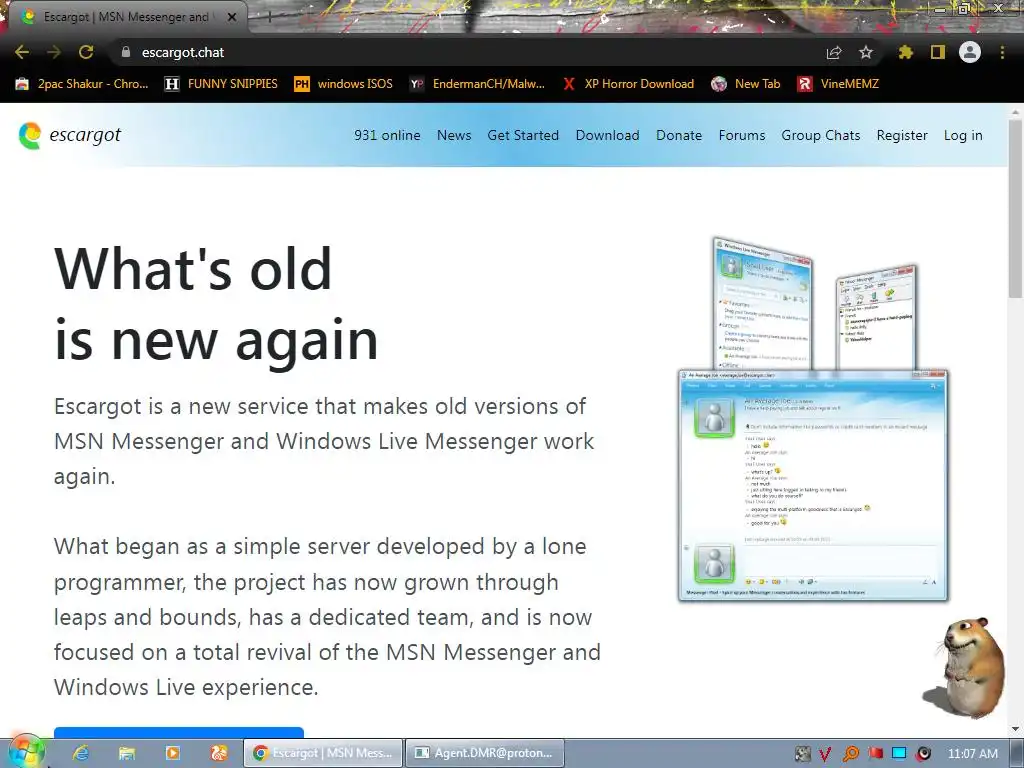The width and height of the screenshot is (1024, 768).
Task: Click the red V tray icon
Action: coord(826,754)
